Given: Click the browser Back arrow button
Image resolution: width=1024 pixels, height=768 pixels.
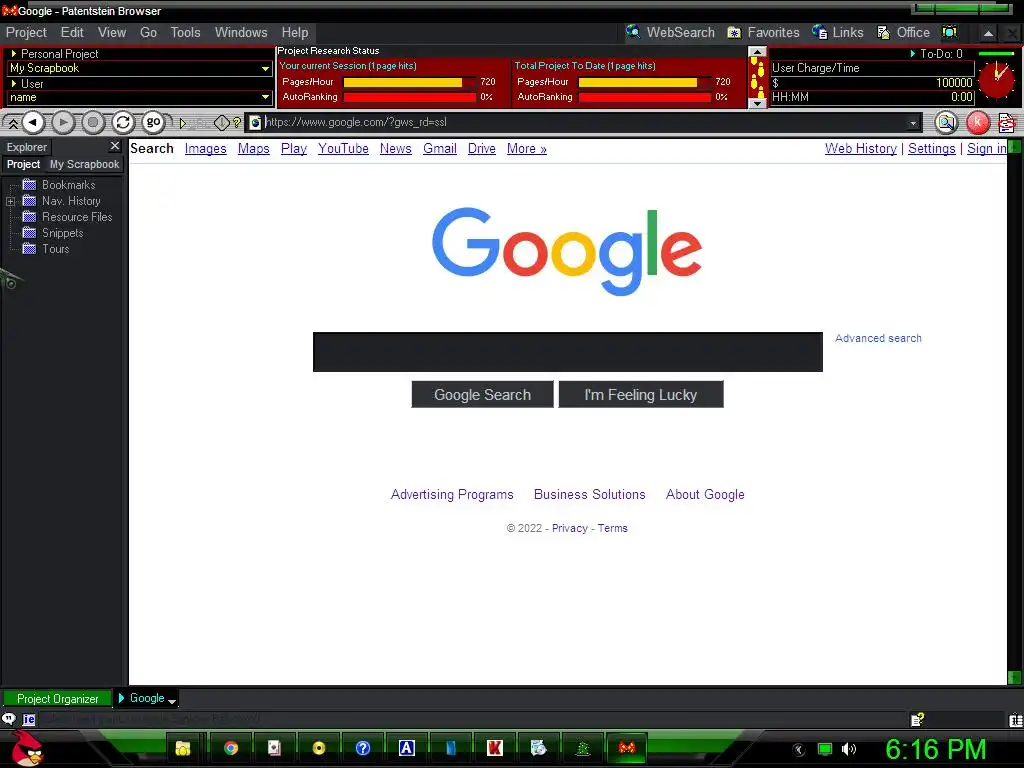Looking at the screenshot, I should point(33,122).
